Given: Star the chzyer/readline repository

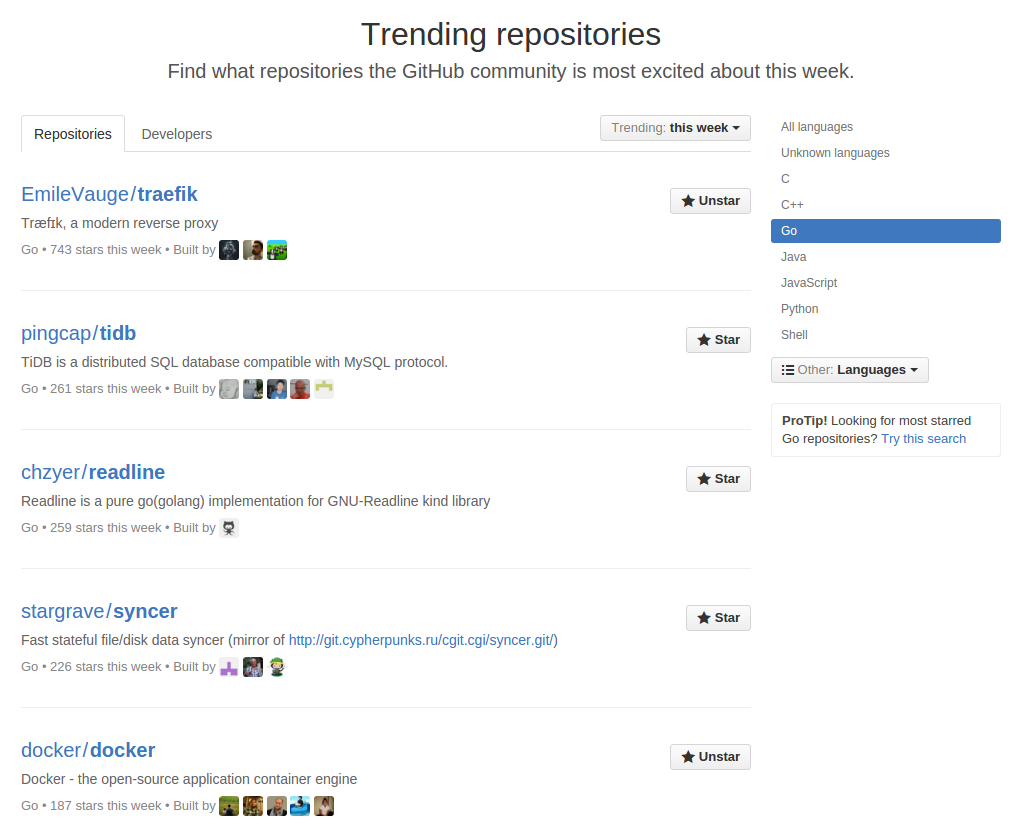Looking at the screenshot, I should 718,478.
